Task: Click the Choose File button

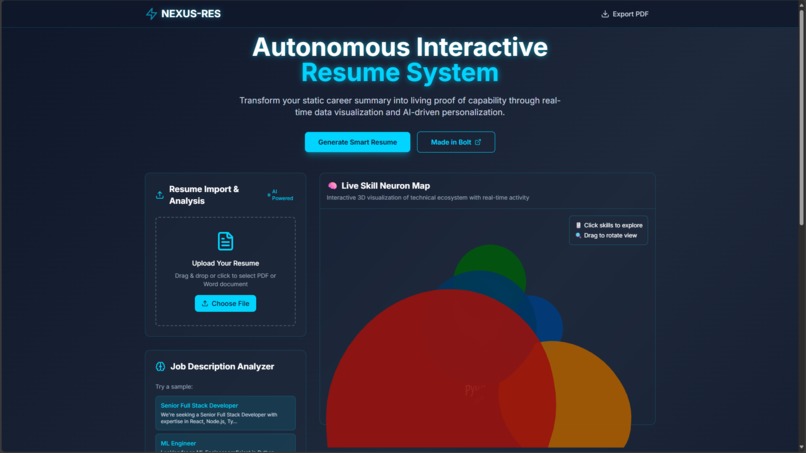Action: [x=225, y=303]
